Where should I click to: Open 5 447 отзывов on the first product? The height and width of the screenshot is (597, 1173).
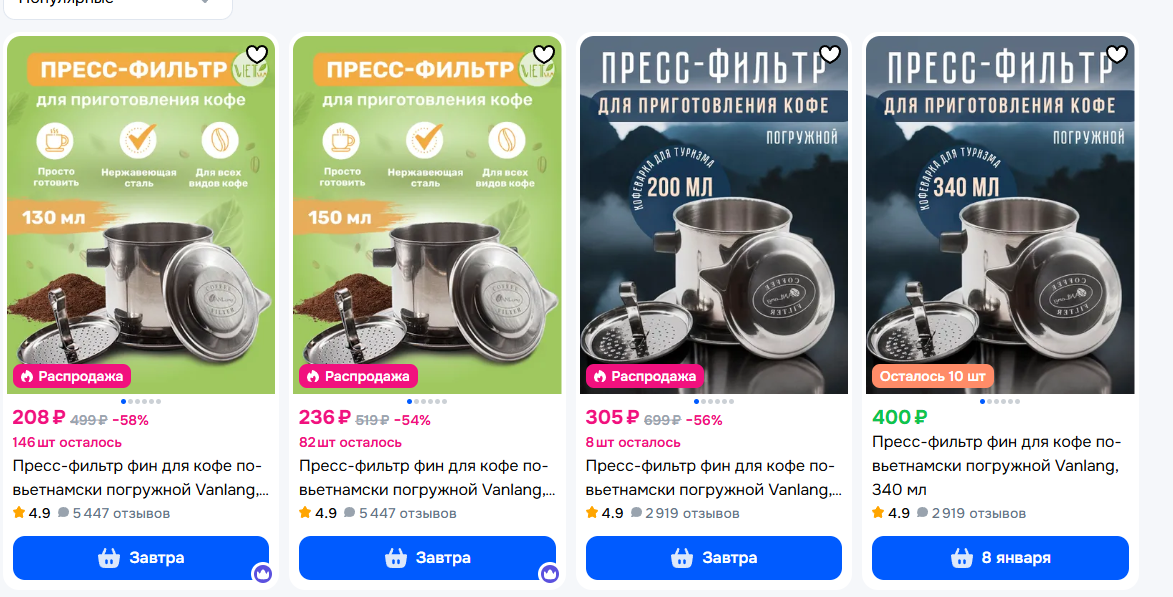(x=114, y=513)
